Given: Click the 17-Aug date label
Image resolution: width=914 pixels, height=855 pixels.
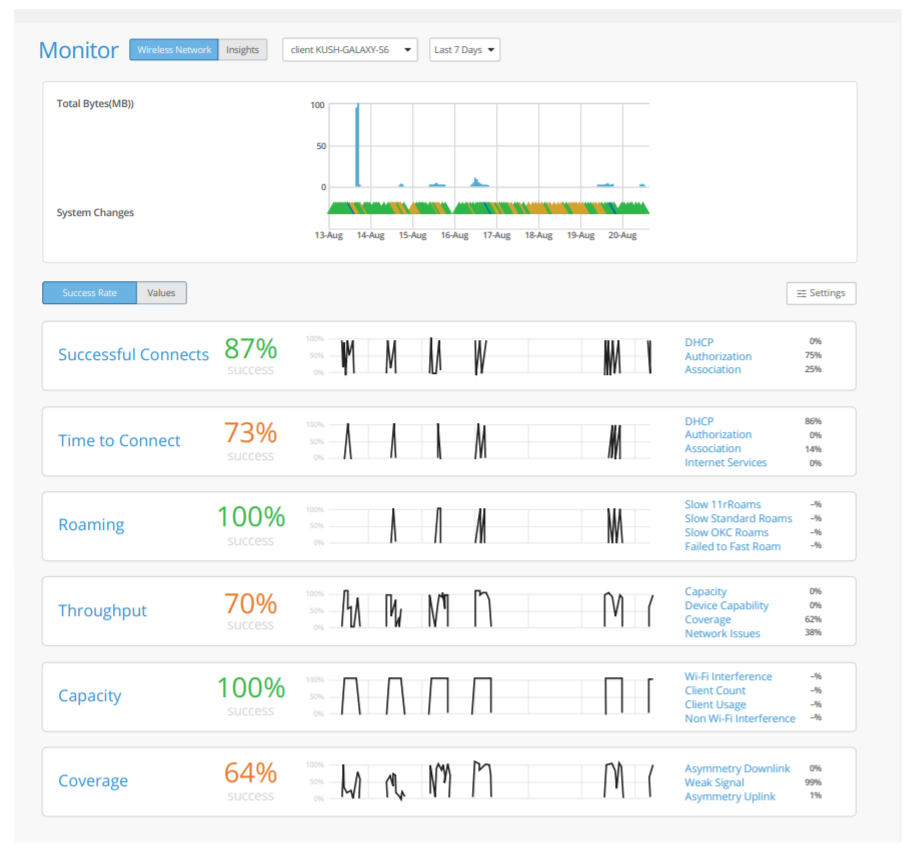Looking at the screenshot, I should tap(497, 235).
